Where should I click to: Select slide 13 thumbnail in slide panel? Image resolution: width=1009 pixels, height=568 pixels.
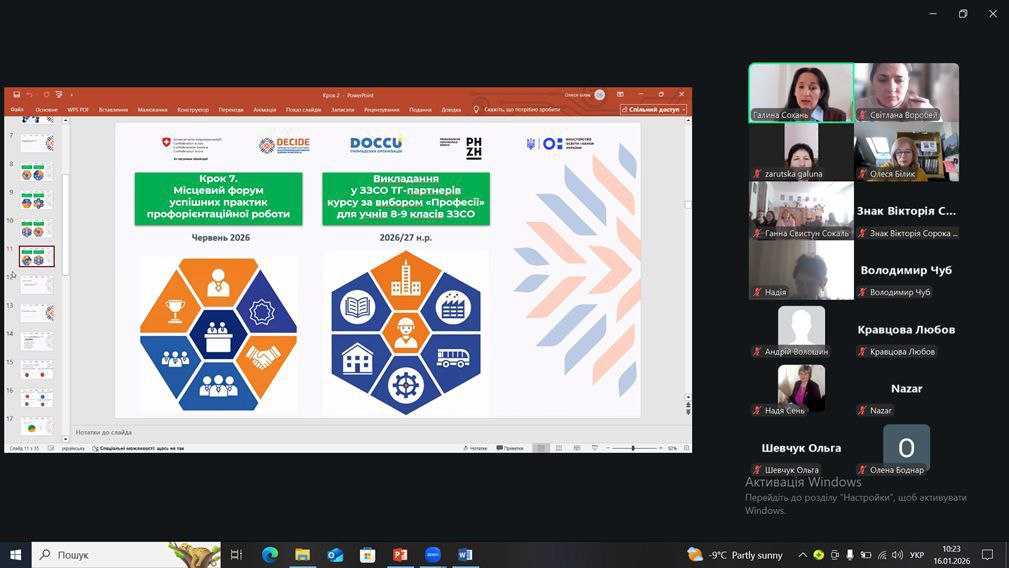(x=37, y=313)
